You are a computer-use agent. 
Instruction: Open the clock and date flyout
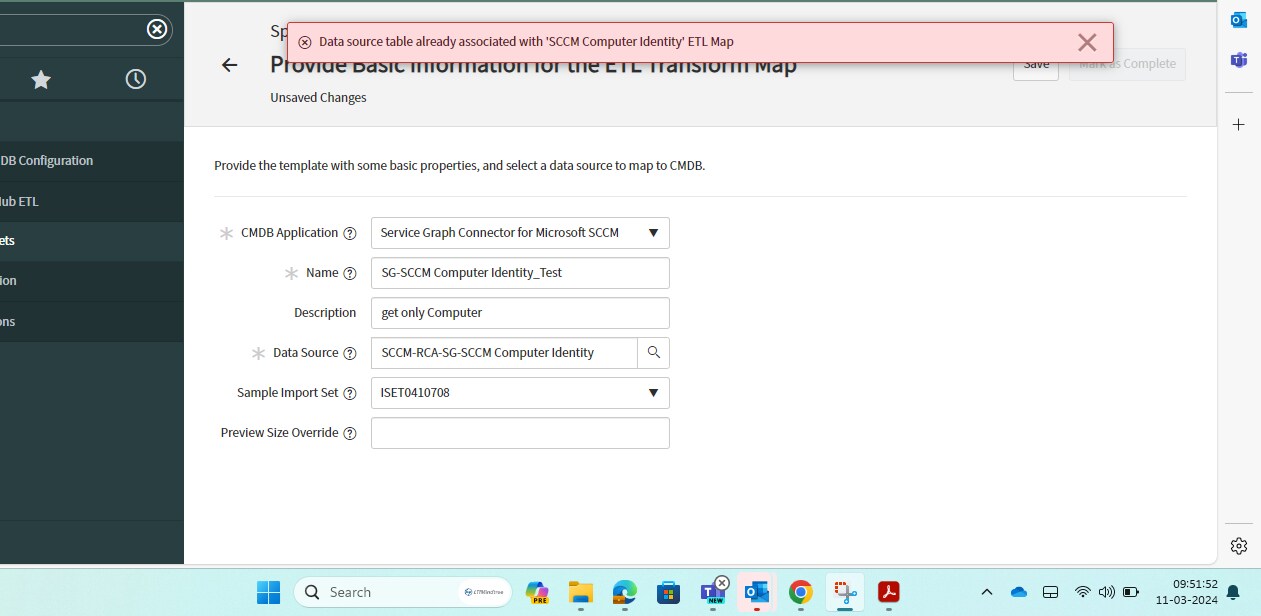1188,592
